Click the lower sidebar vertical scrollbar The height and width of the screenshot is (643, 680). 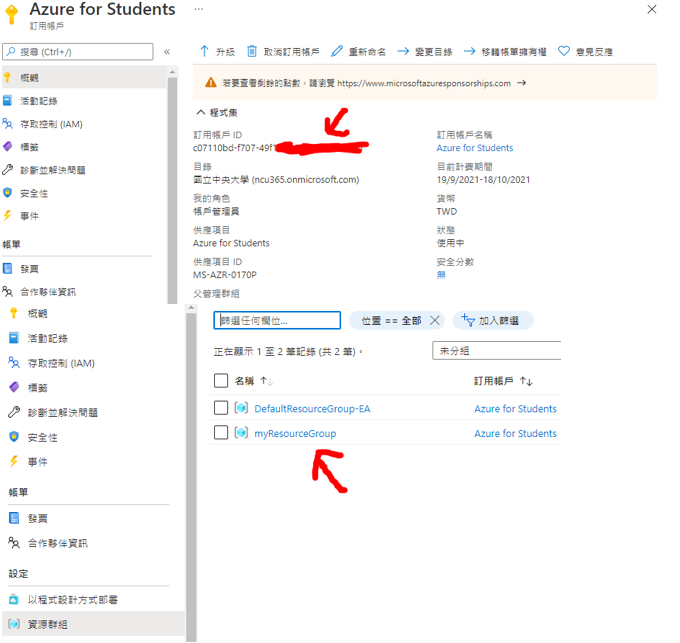[x=191, y=477]
